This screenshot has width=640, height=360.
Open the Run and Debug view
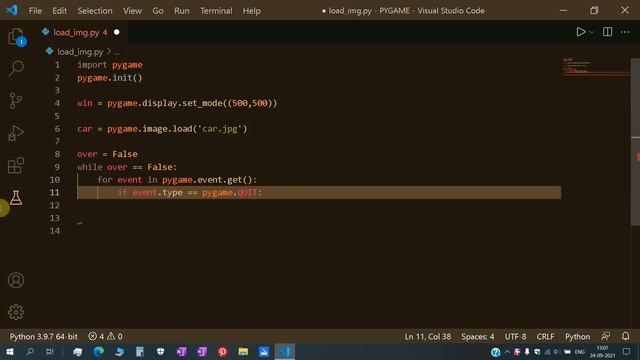(x=16, y=133)
